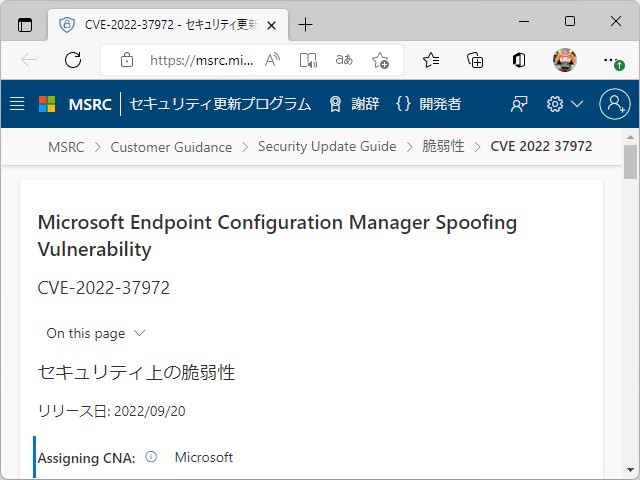The width and height of the screenshot is (640, 480).
Task: Open the Favorites list icon
Action: (431, 60)
